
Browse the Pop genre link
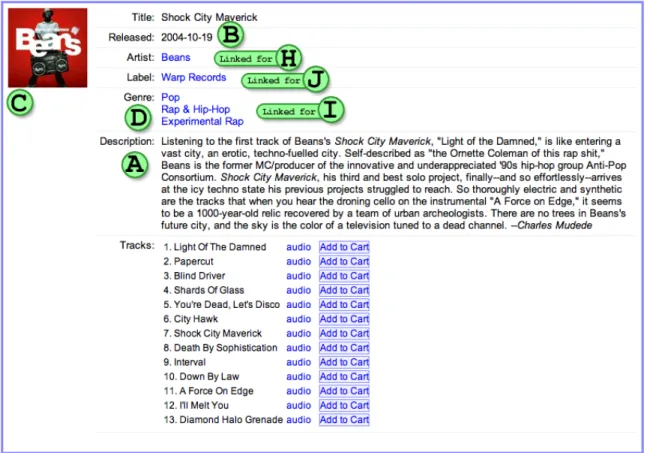point(170,97)
